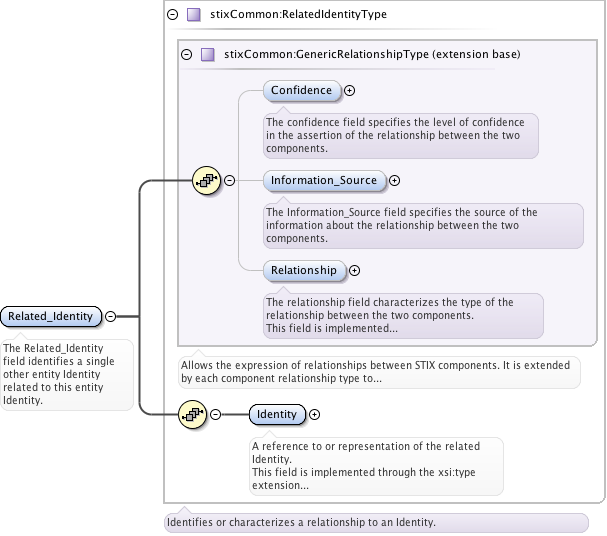Click the stixCommon:RelatedIdentityType title text
Image resolution: width=607 pixels, height=536 pixels.
pyautogui.click(x=299, y=15)
